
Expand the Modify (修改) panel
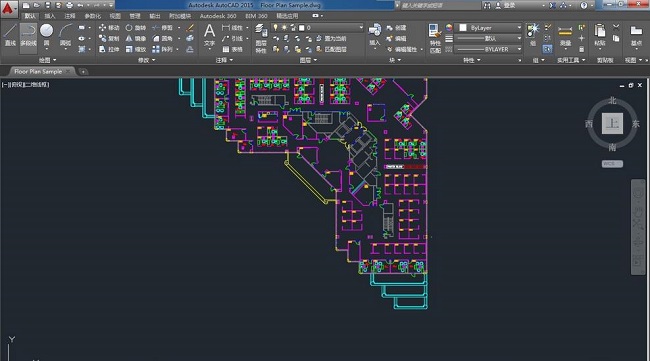pos(146,60)
